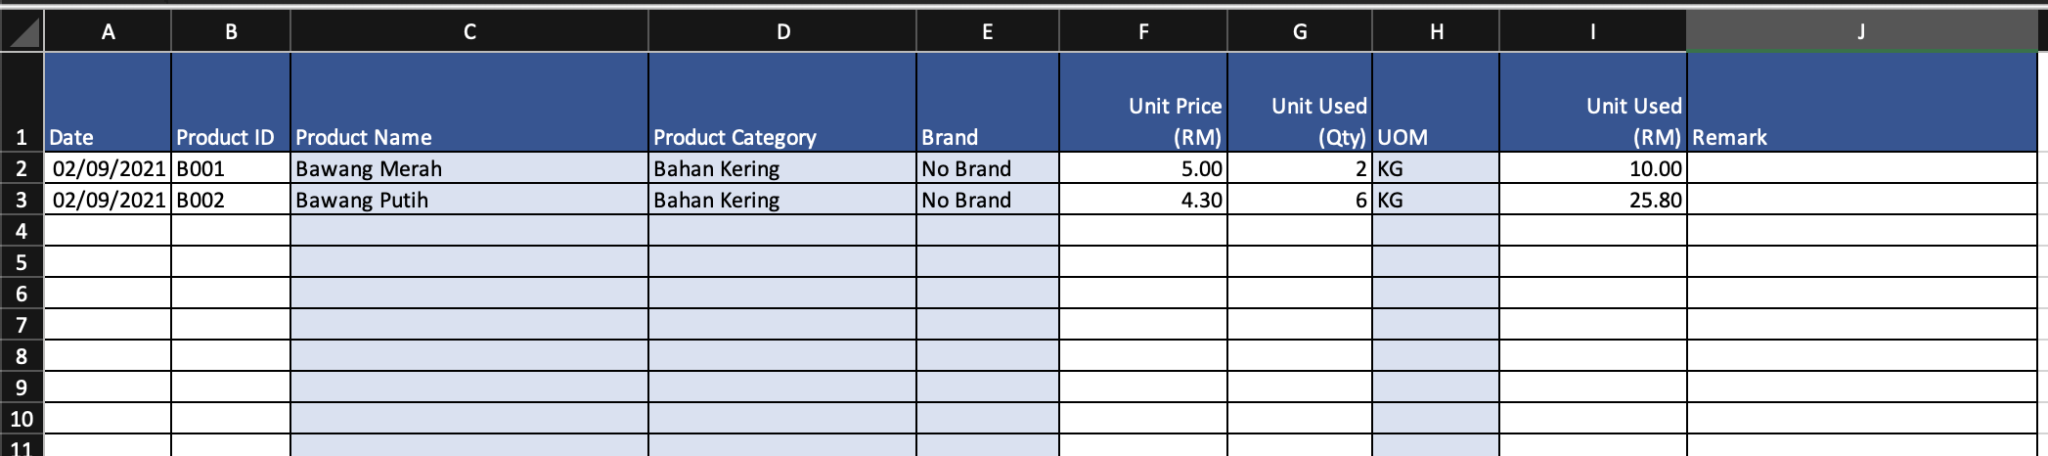Viewport: 2048px width, 456px height.
Task: Select column H header
Action: [x=1436, y=31]
